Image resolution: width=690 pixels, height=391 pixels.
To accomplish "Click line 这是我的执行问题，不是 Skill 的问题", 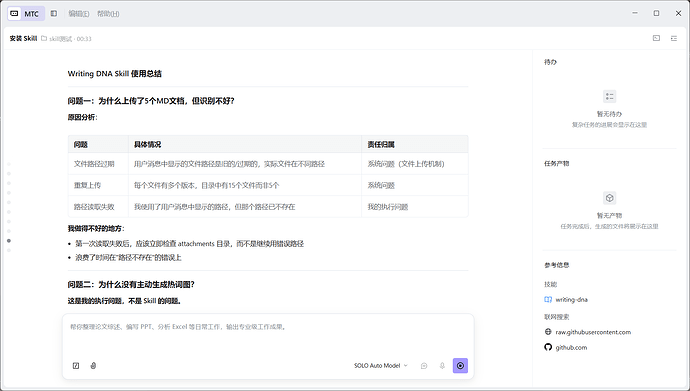I will tap(124, 301).
